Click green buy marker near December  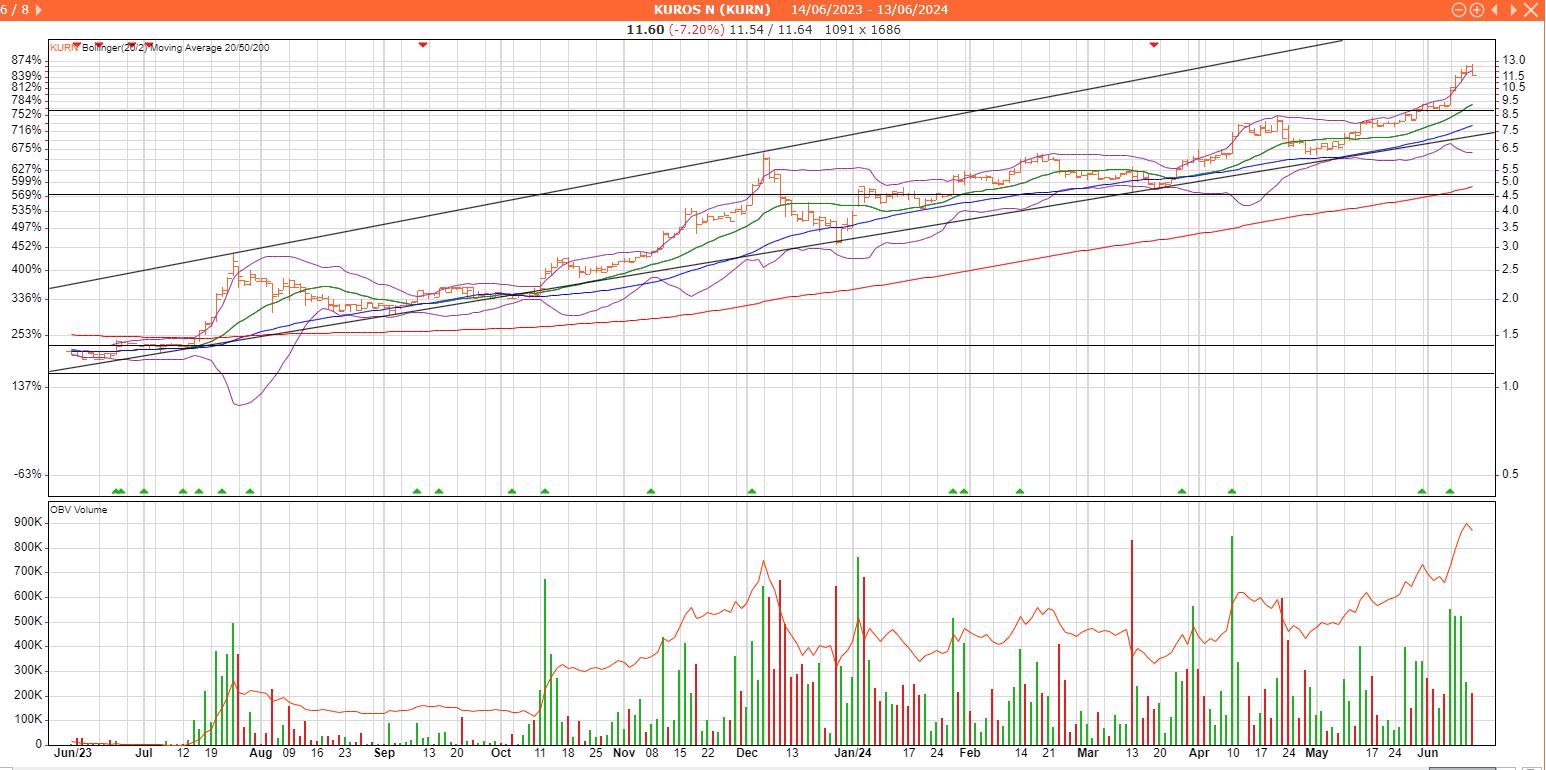[751, 491]
